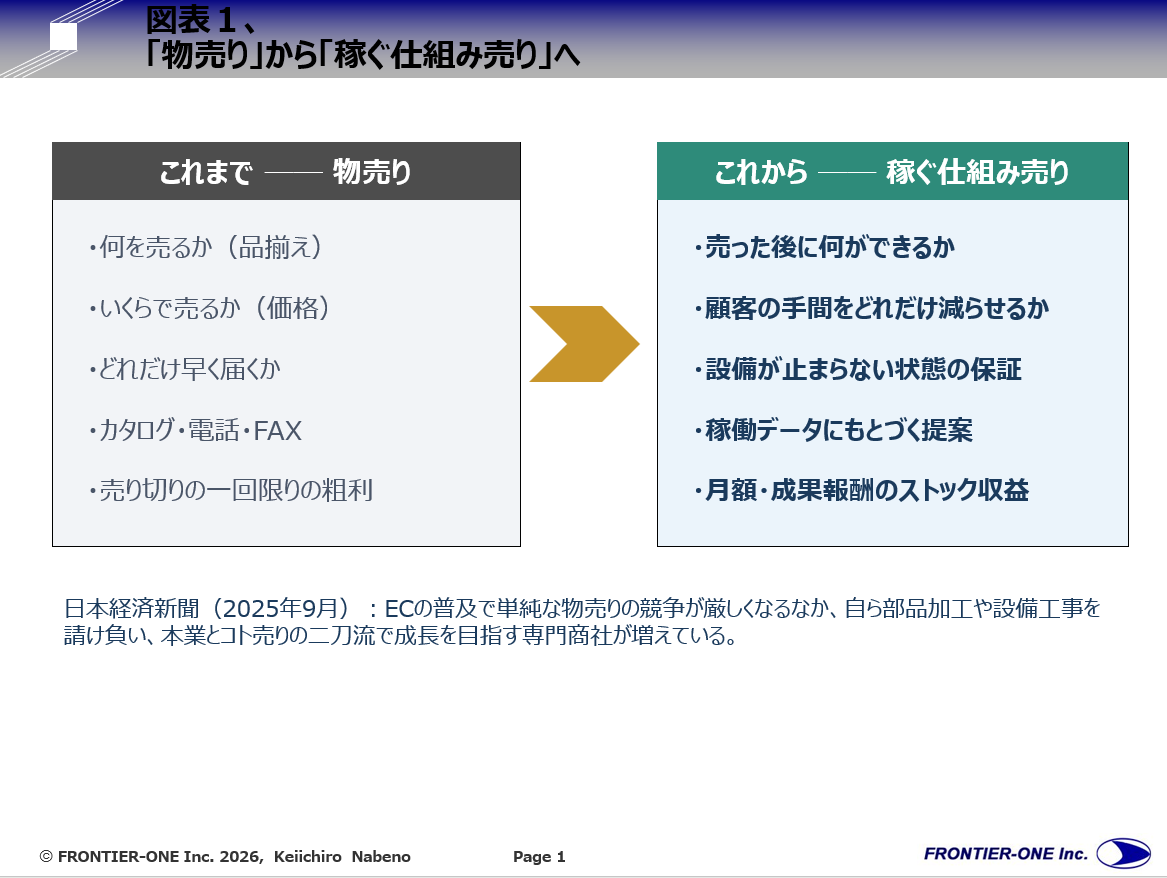1167x878 pixels.
Task: Select the bullet 'カタログ・電話・FAX'
Action: point(196,430)
